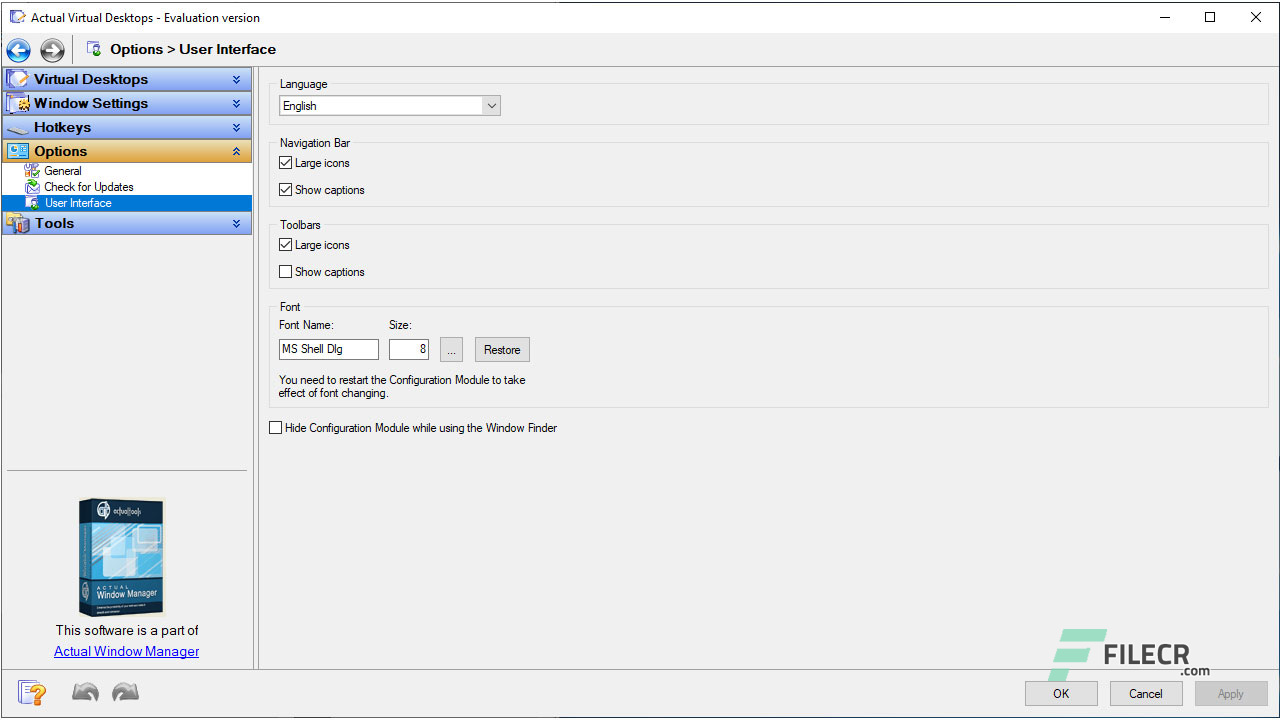Click the Virtual Desktops section icon

pyautogui.click(x=18, y=79)
